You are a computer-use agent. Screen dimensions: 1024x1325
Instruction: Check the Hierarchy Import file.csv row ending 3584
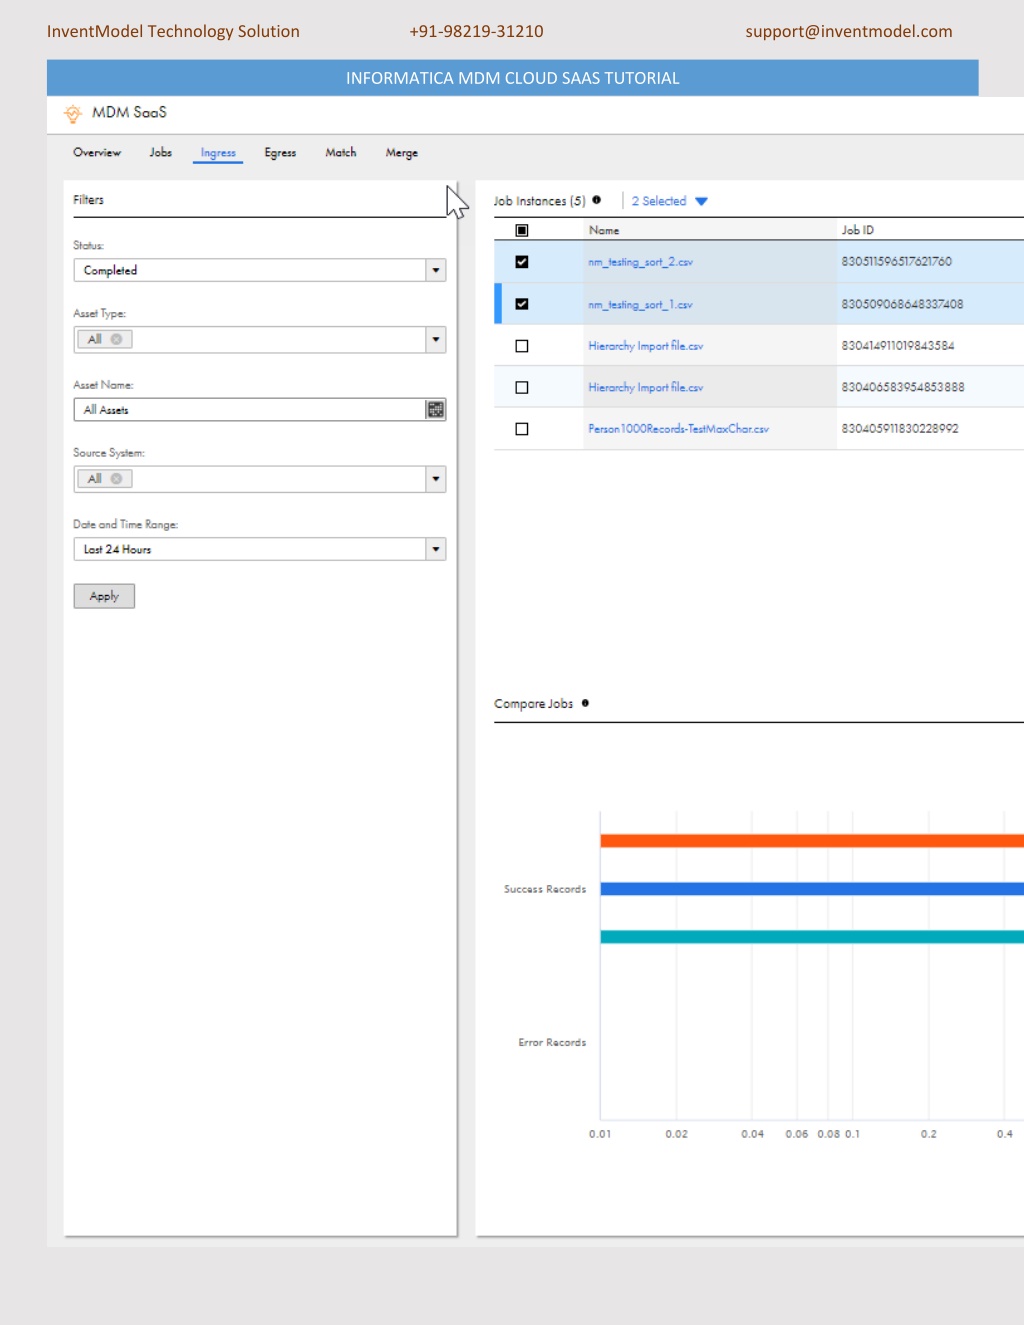(x=522, y=346)
